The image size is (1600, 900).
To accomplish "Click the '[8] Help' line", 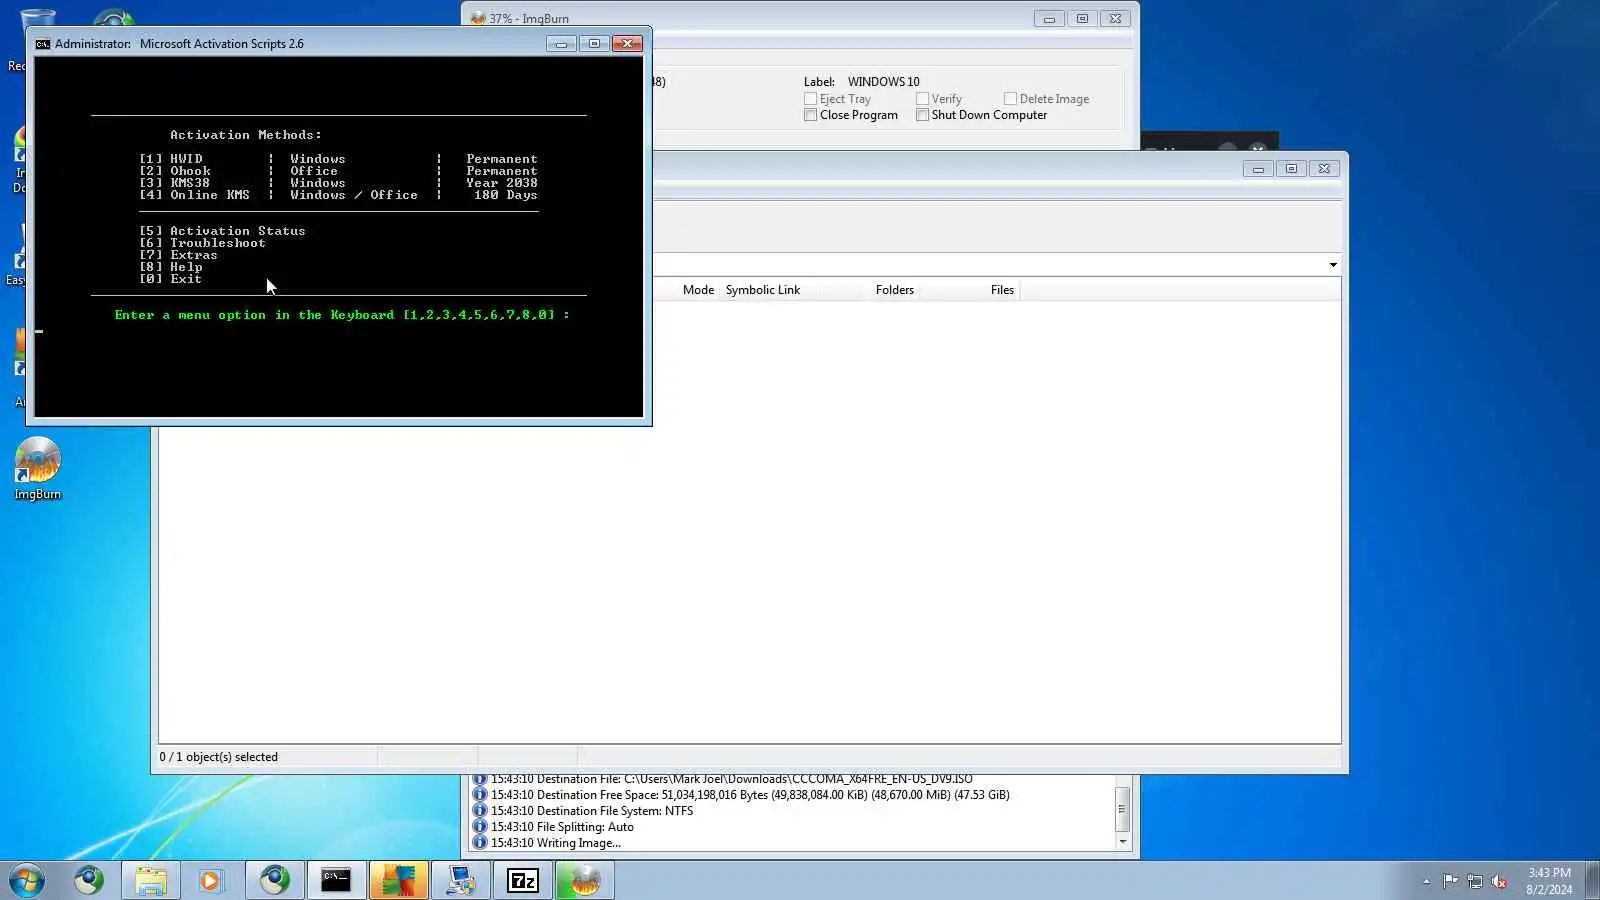I will tap(171, 267).
